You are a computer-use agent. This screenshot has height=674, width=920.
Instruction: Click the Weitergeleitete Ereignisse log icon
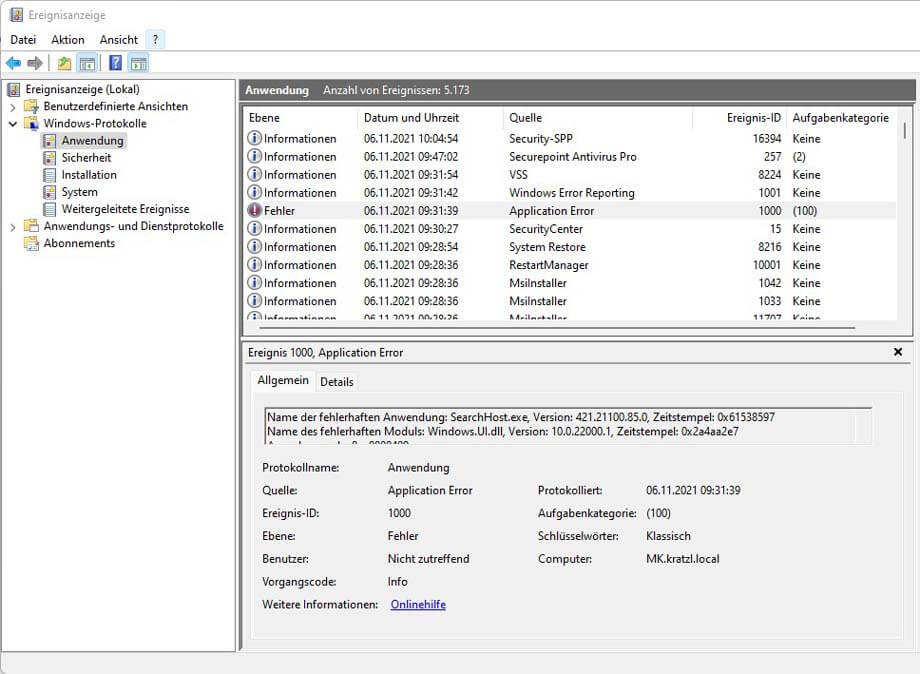(49, 209)
